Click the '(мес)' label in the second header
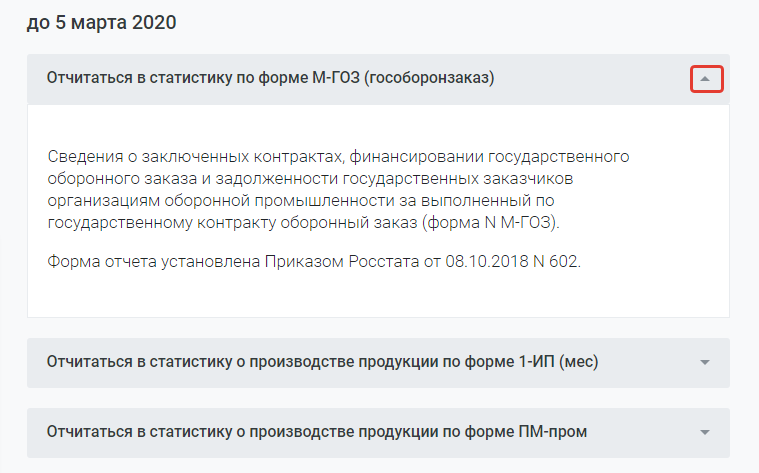The height and width of the screenshot is (473, 759). pos(576,361)
